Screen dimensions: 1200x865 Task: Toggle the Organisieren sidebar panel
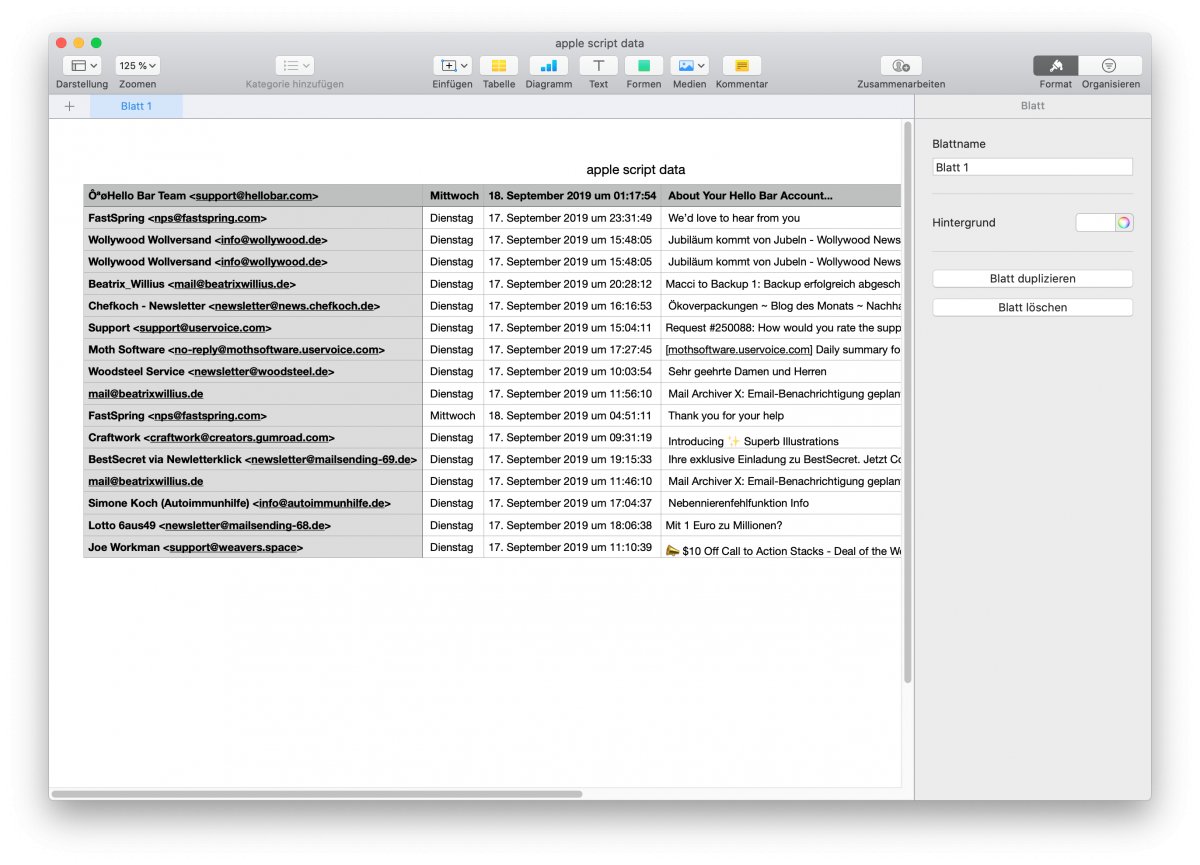click(1110, 66)
